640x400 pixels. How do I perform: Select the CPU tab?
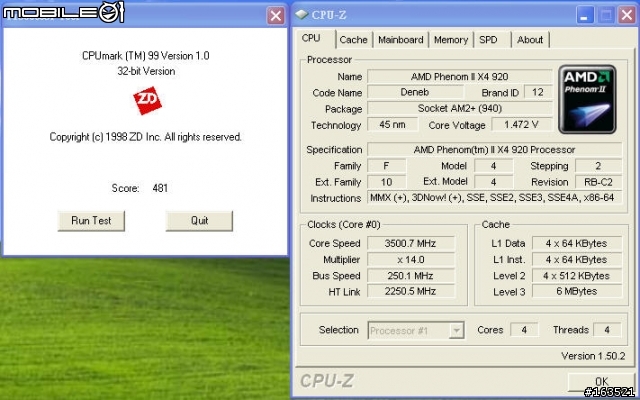[x=311, y=38]
